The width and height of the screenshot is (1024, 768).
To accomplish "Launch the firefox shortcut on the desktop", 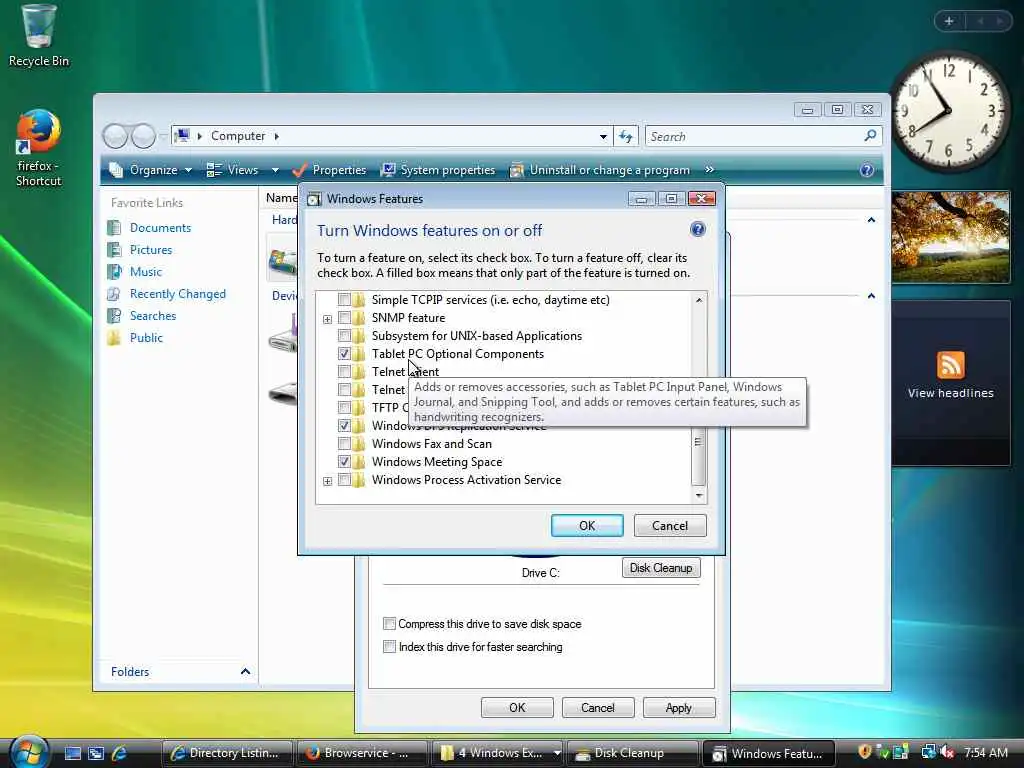I will 38,148.
